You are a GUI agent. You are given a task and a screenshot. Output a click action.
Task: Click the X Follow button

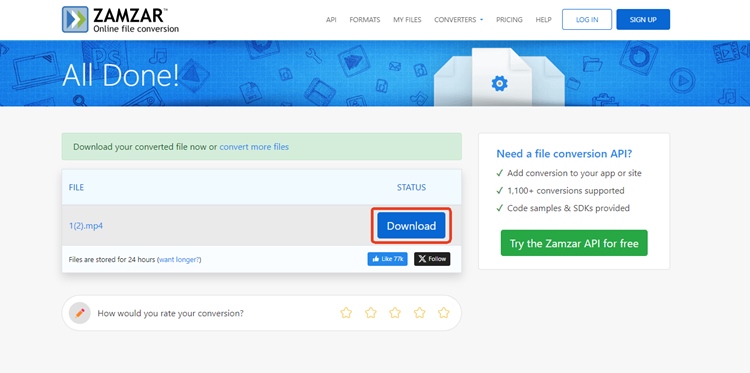(x=432, y=259)
